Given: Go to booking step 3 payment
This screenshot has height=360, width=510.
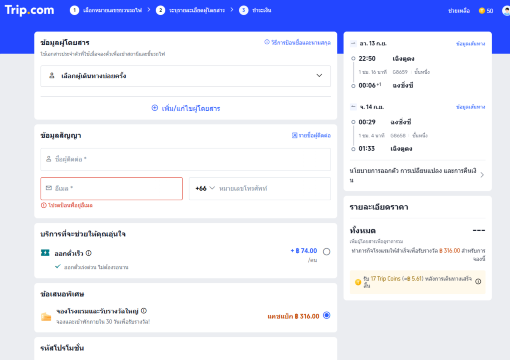Looking at the screenshot, I should coord(255,10).
